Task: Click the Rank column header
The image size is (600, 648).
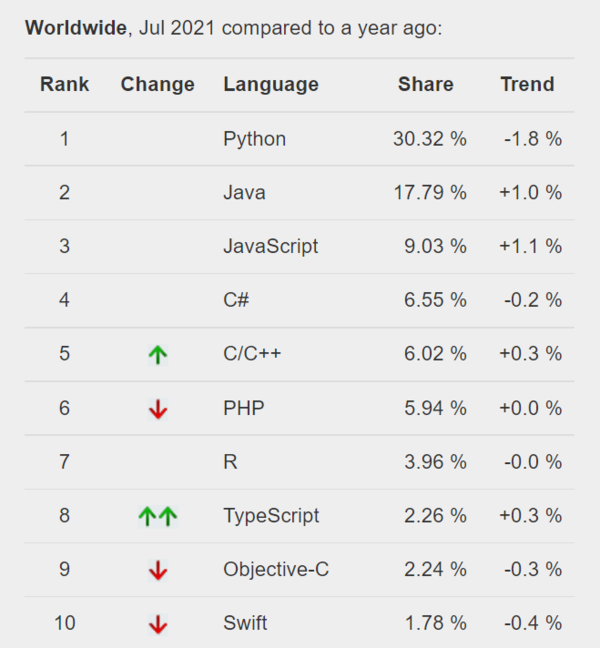Action: [65, 84]
